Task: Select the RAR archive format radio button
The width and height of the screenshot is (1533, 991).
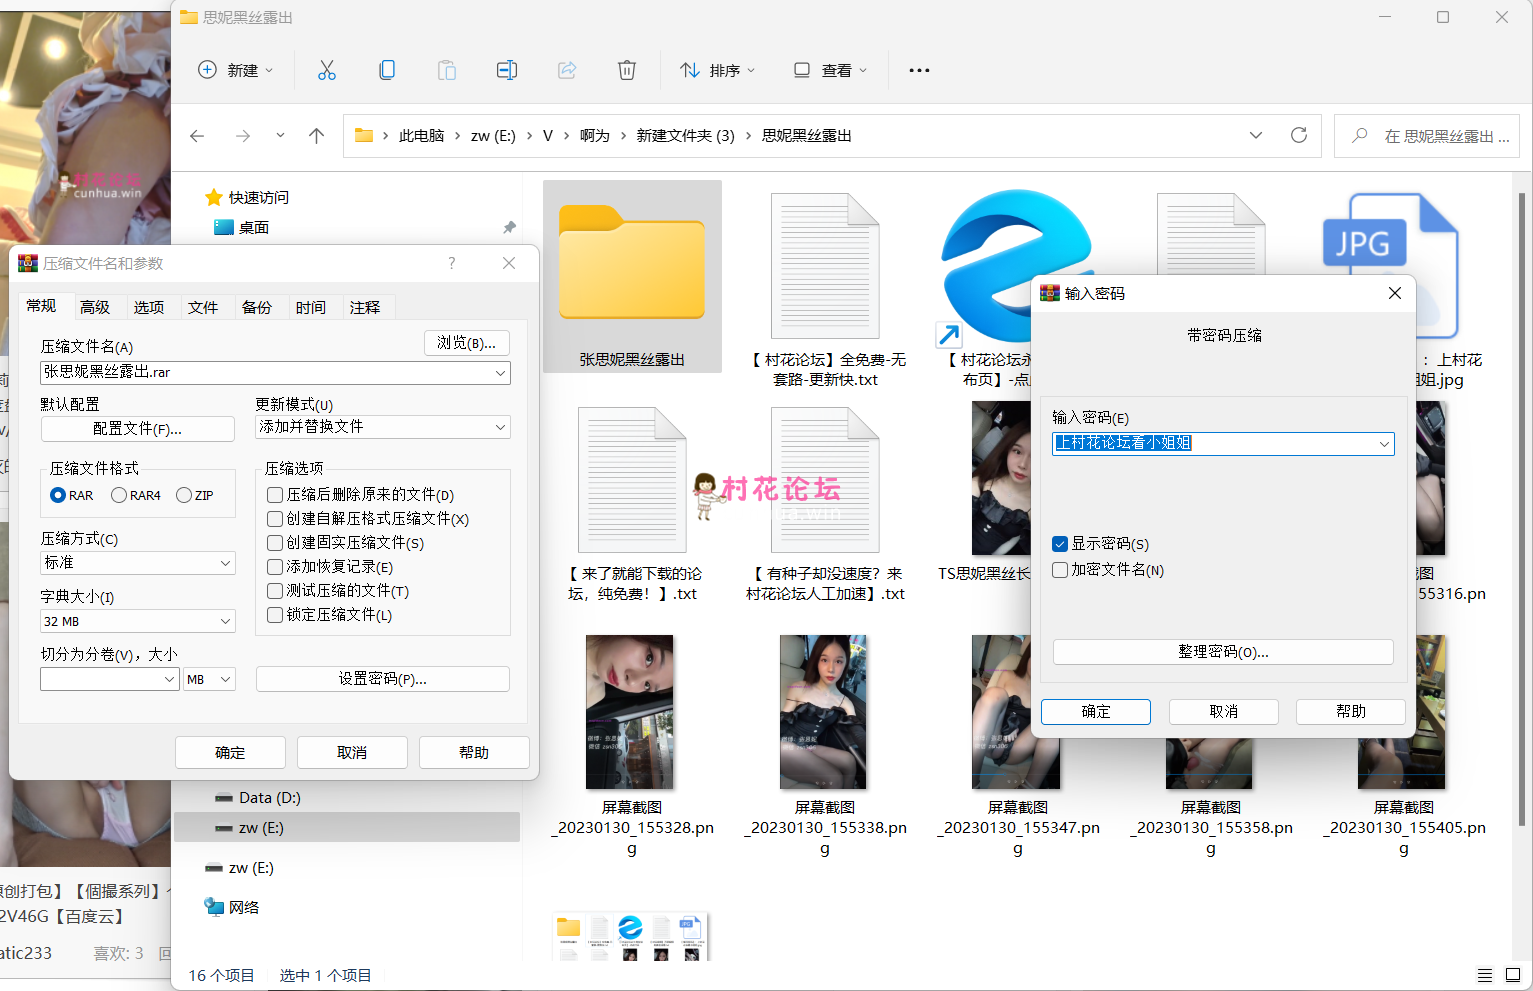Action: click(58, 495)
